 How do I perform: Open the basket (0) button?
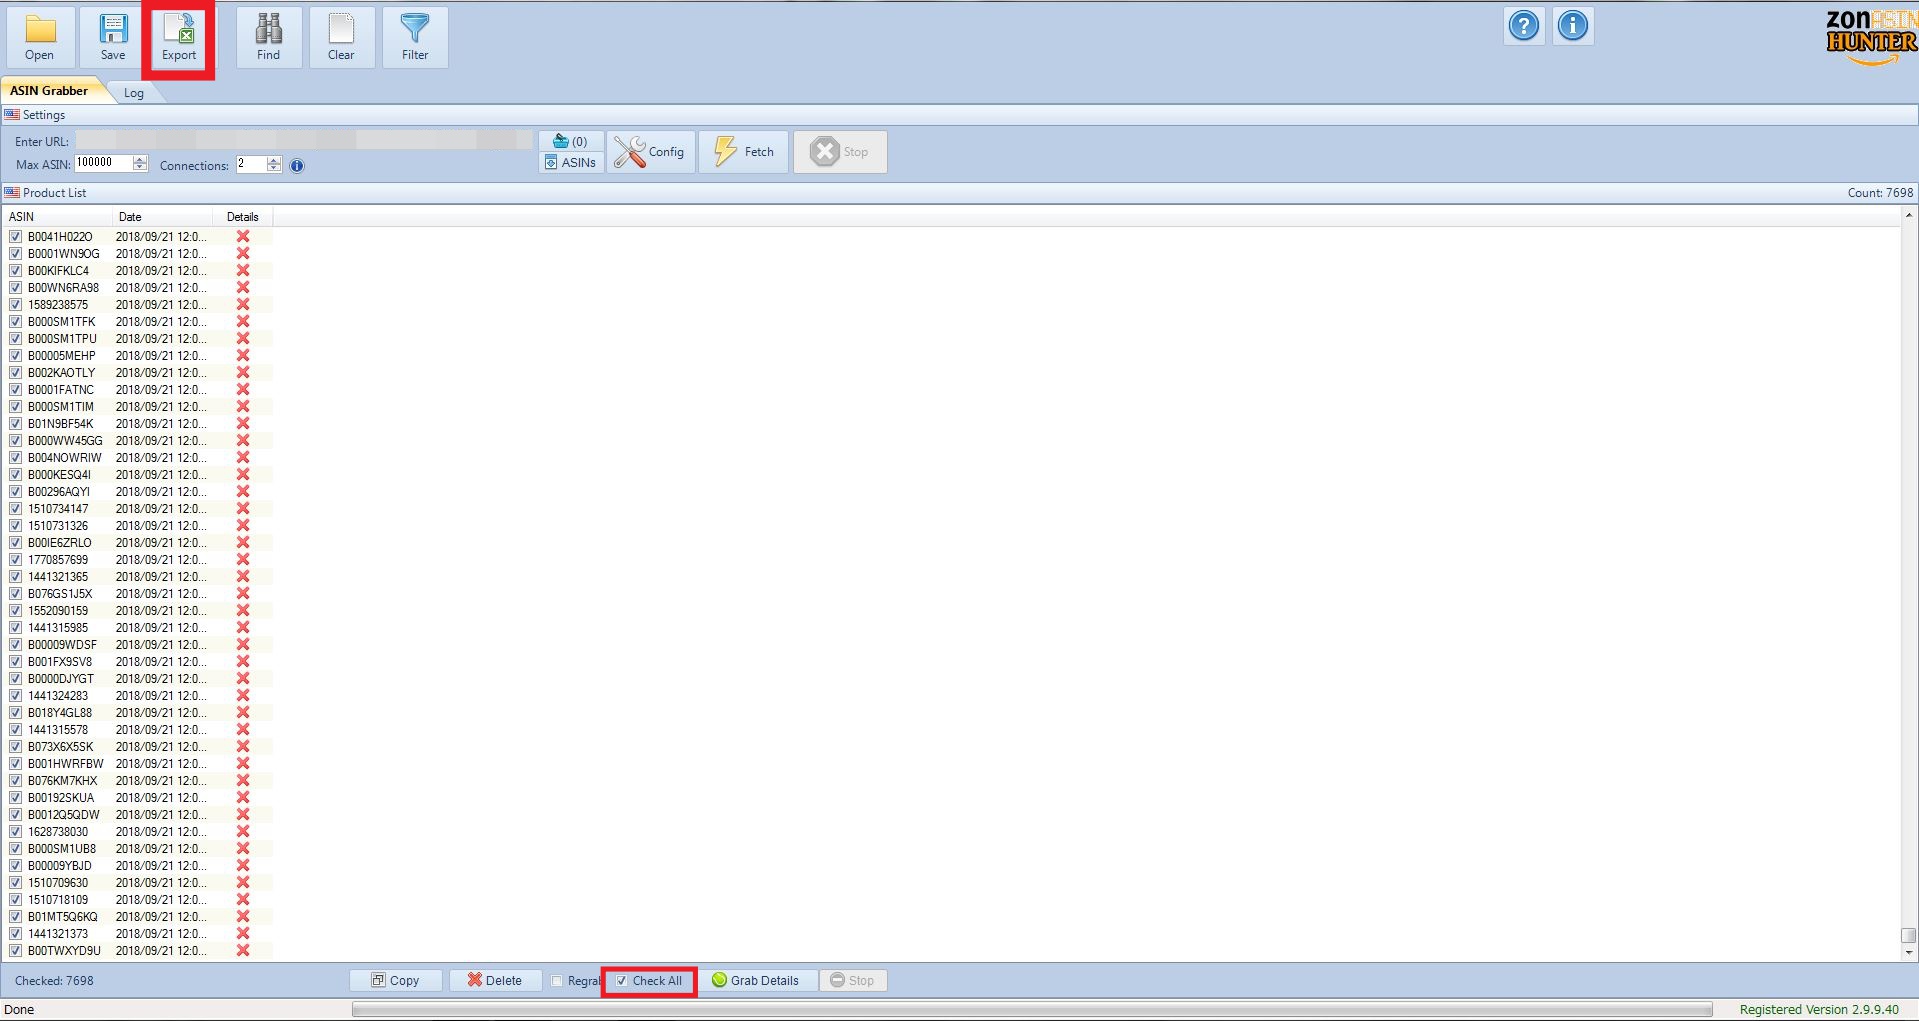pyautogui.click(x=571, y=141)
